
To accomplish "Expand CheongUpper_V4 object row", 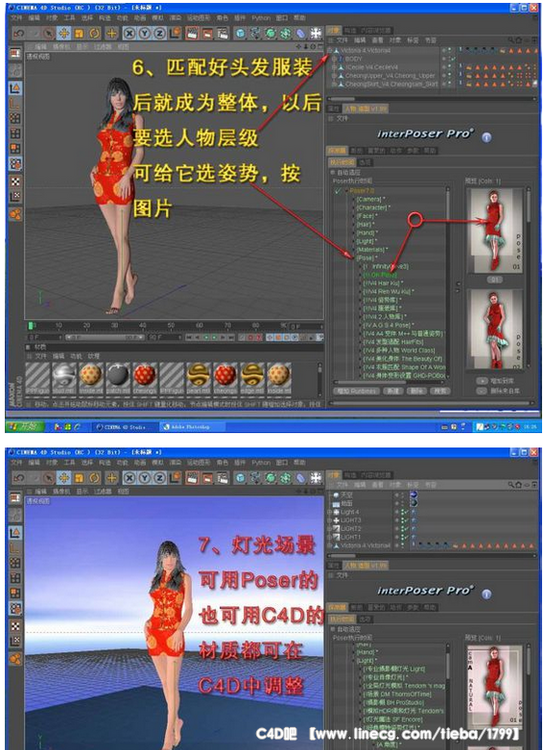I will [334, 76].
